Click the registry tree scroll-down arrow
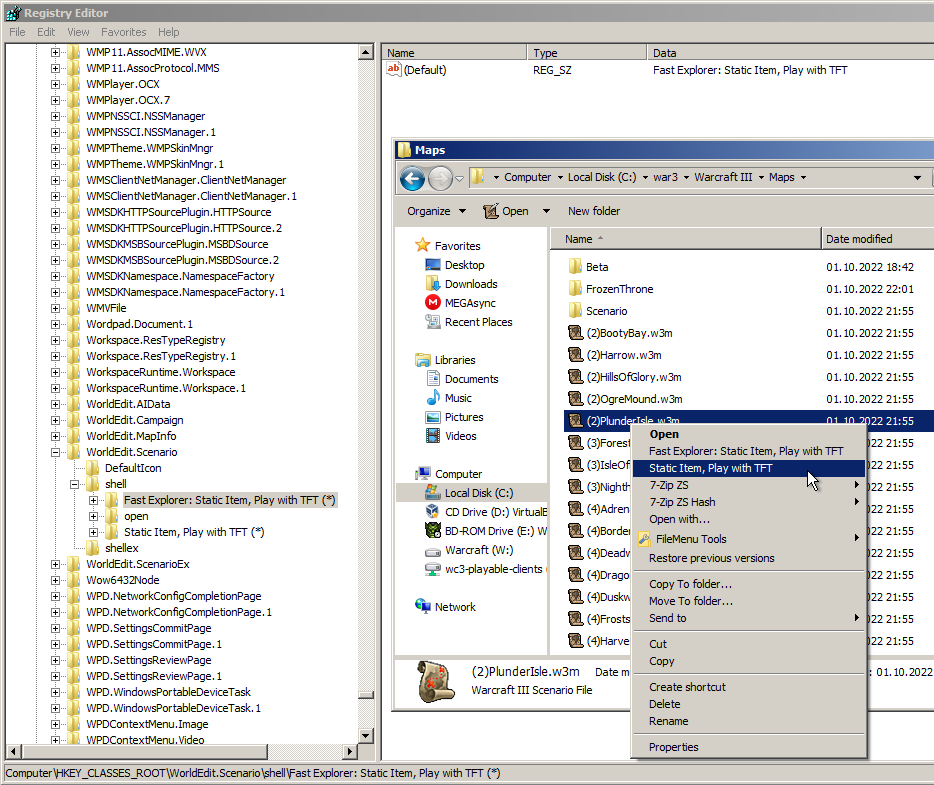This screenshot has width=934, height=785. [x=366, y=736]
